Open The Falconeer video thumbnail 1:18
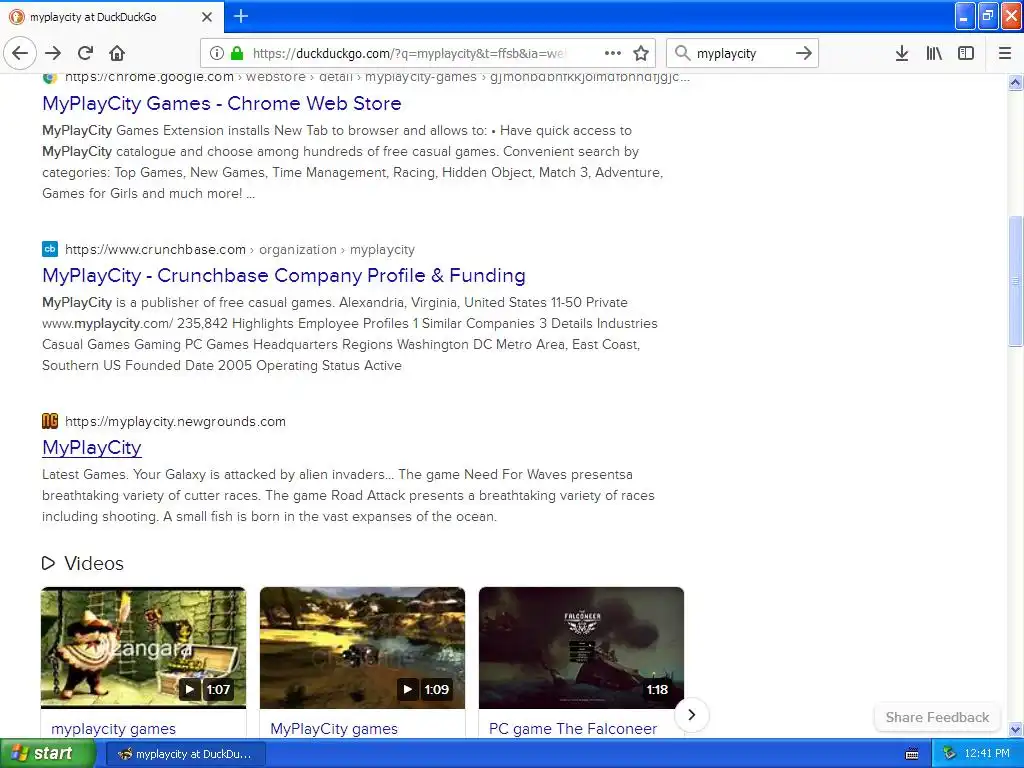Viewport: 1024px width, 768px height. coord(581,647)
